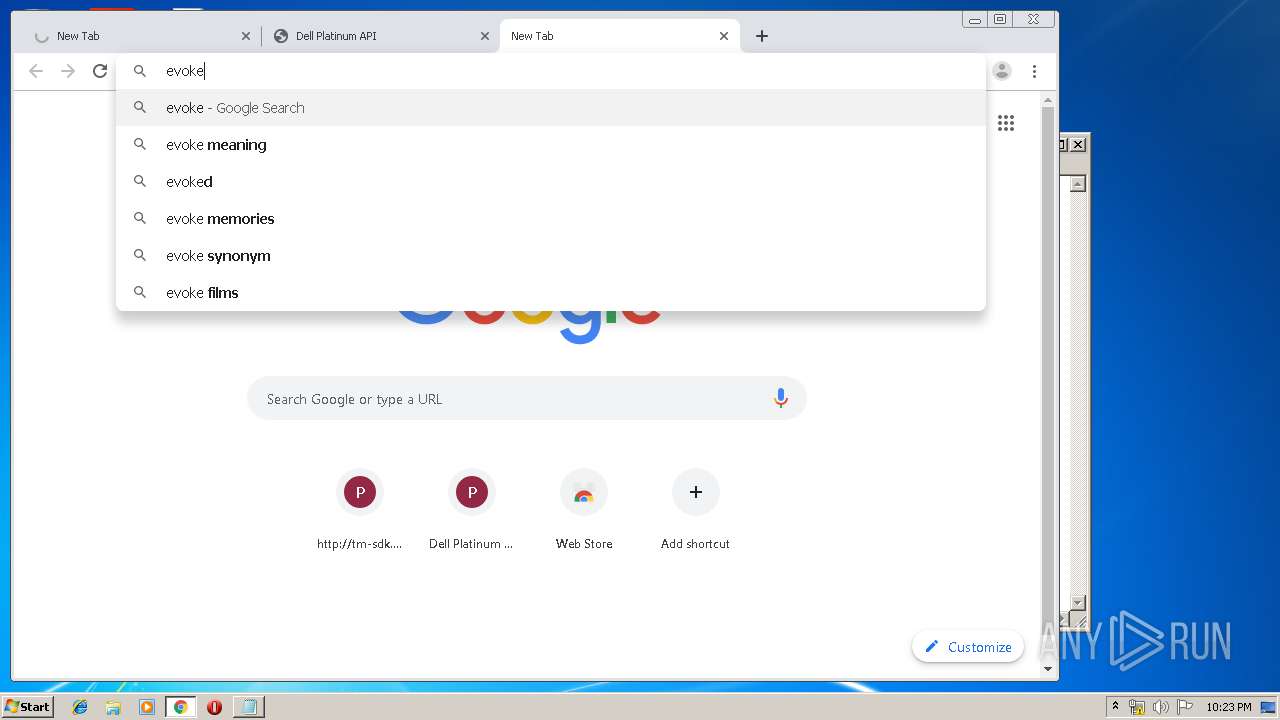Image resolution: width=1280 pixels, height=720 pixels.
Task: Open the Opera taskbar icon
Action: [x=214, y=707]
